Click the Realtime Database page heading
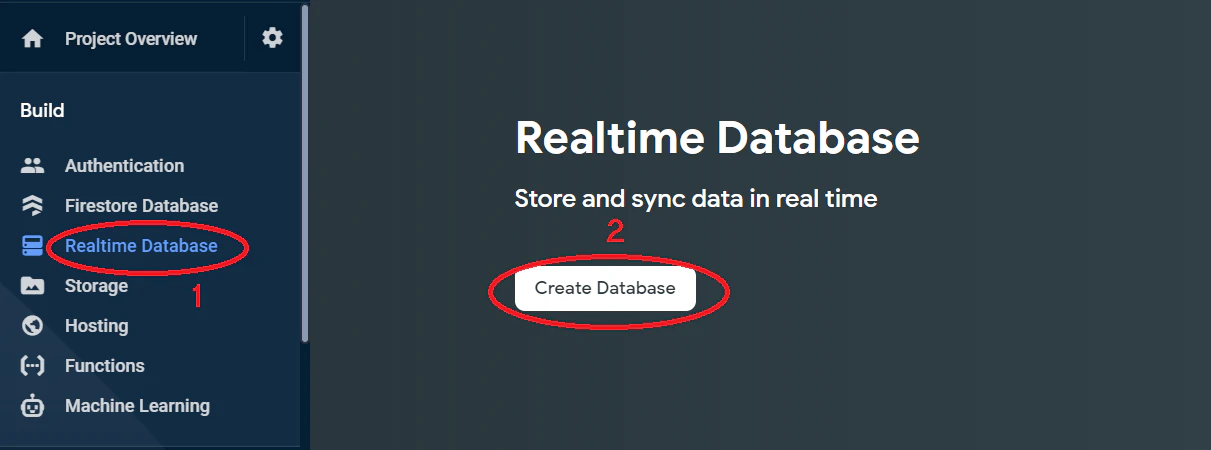 coord(717,138)
